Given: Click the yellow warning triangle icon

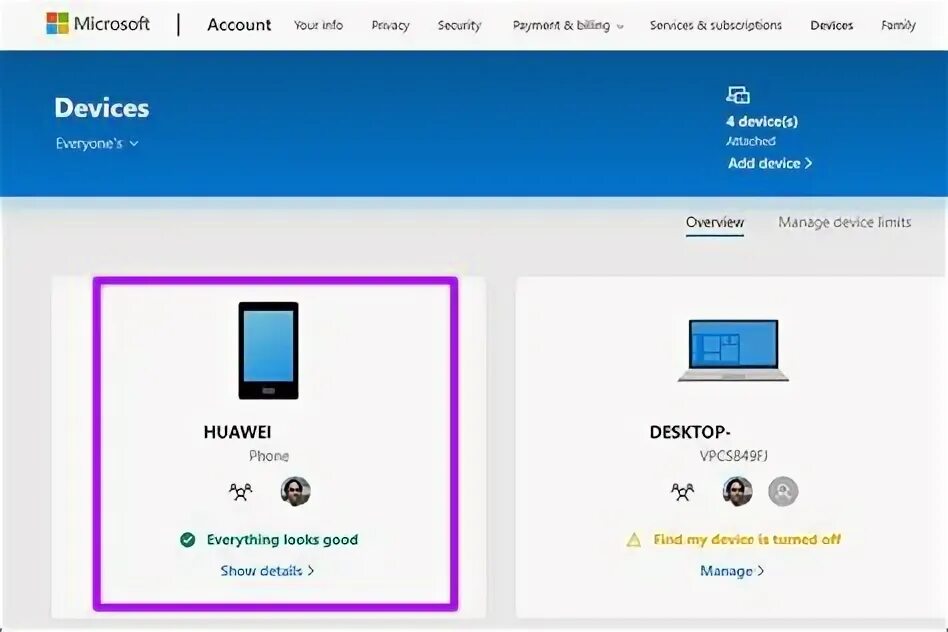Looking at the screenshot, I should pos(634,539).
